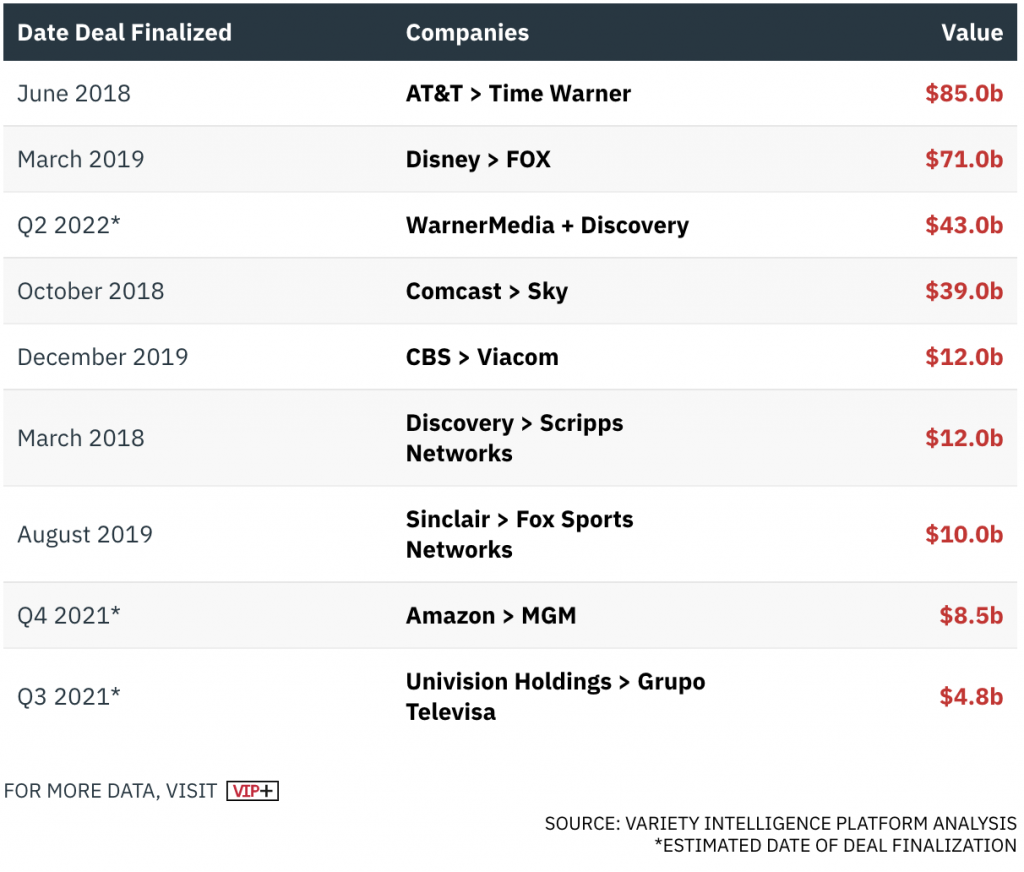Click "FOR MORE DATA, VISIT" text
The image size is (1024, 872).
click(x=110, y=791)
